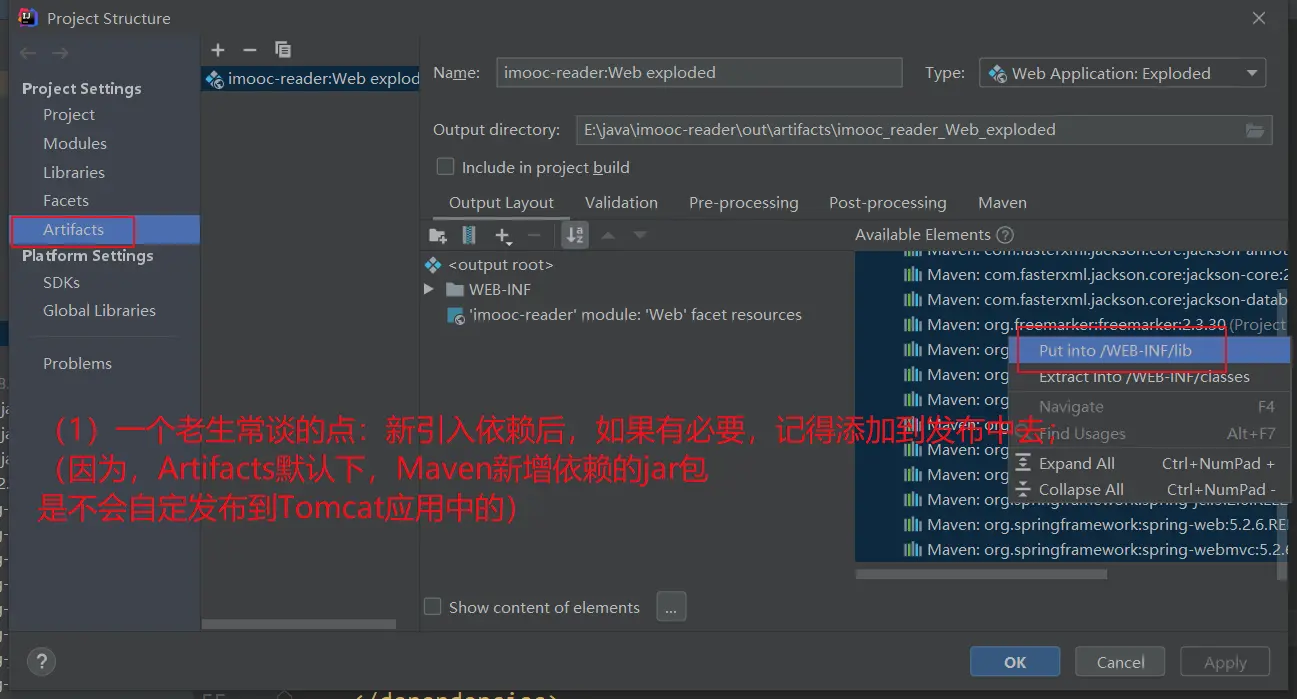Select Maven jackson-databind library row
The width and height of the screenshot is (1297, 699).
pyautogui.click(x=1071, y=299)
